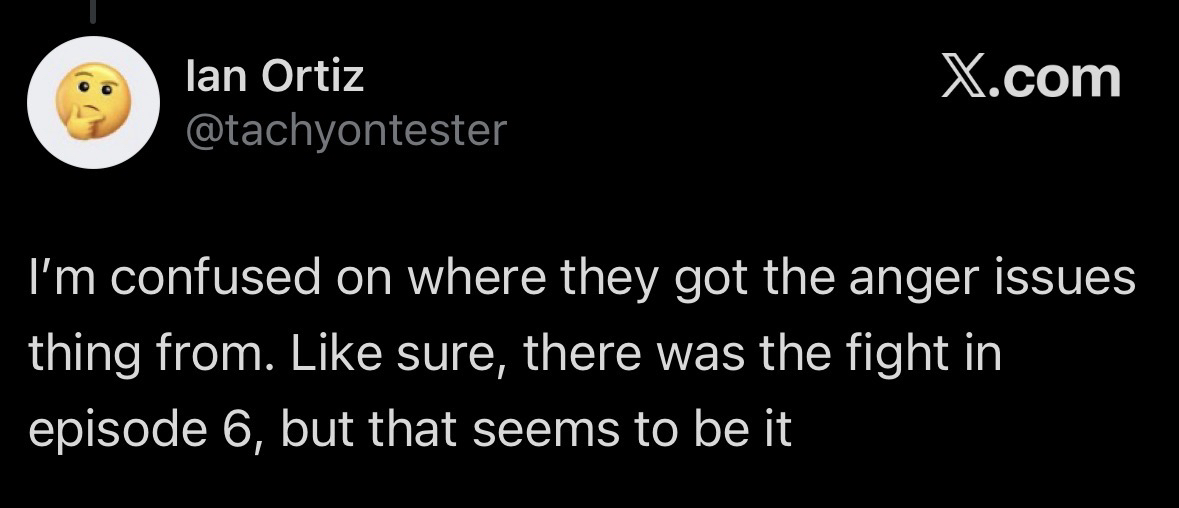Click the @tachyontester handle

tap(346, 129)
